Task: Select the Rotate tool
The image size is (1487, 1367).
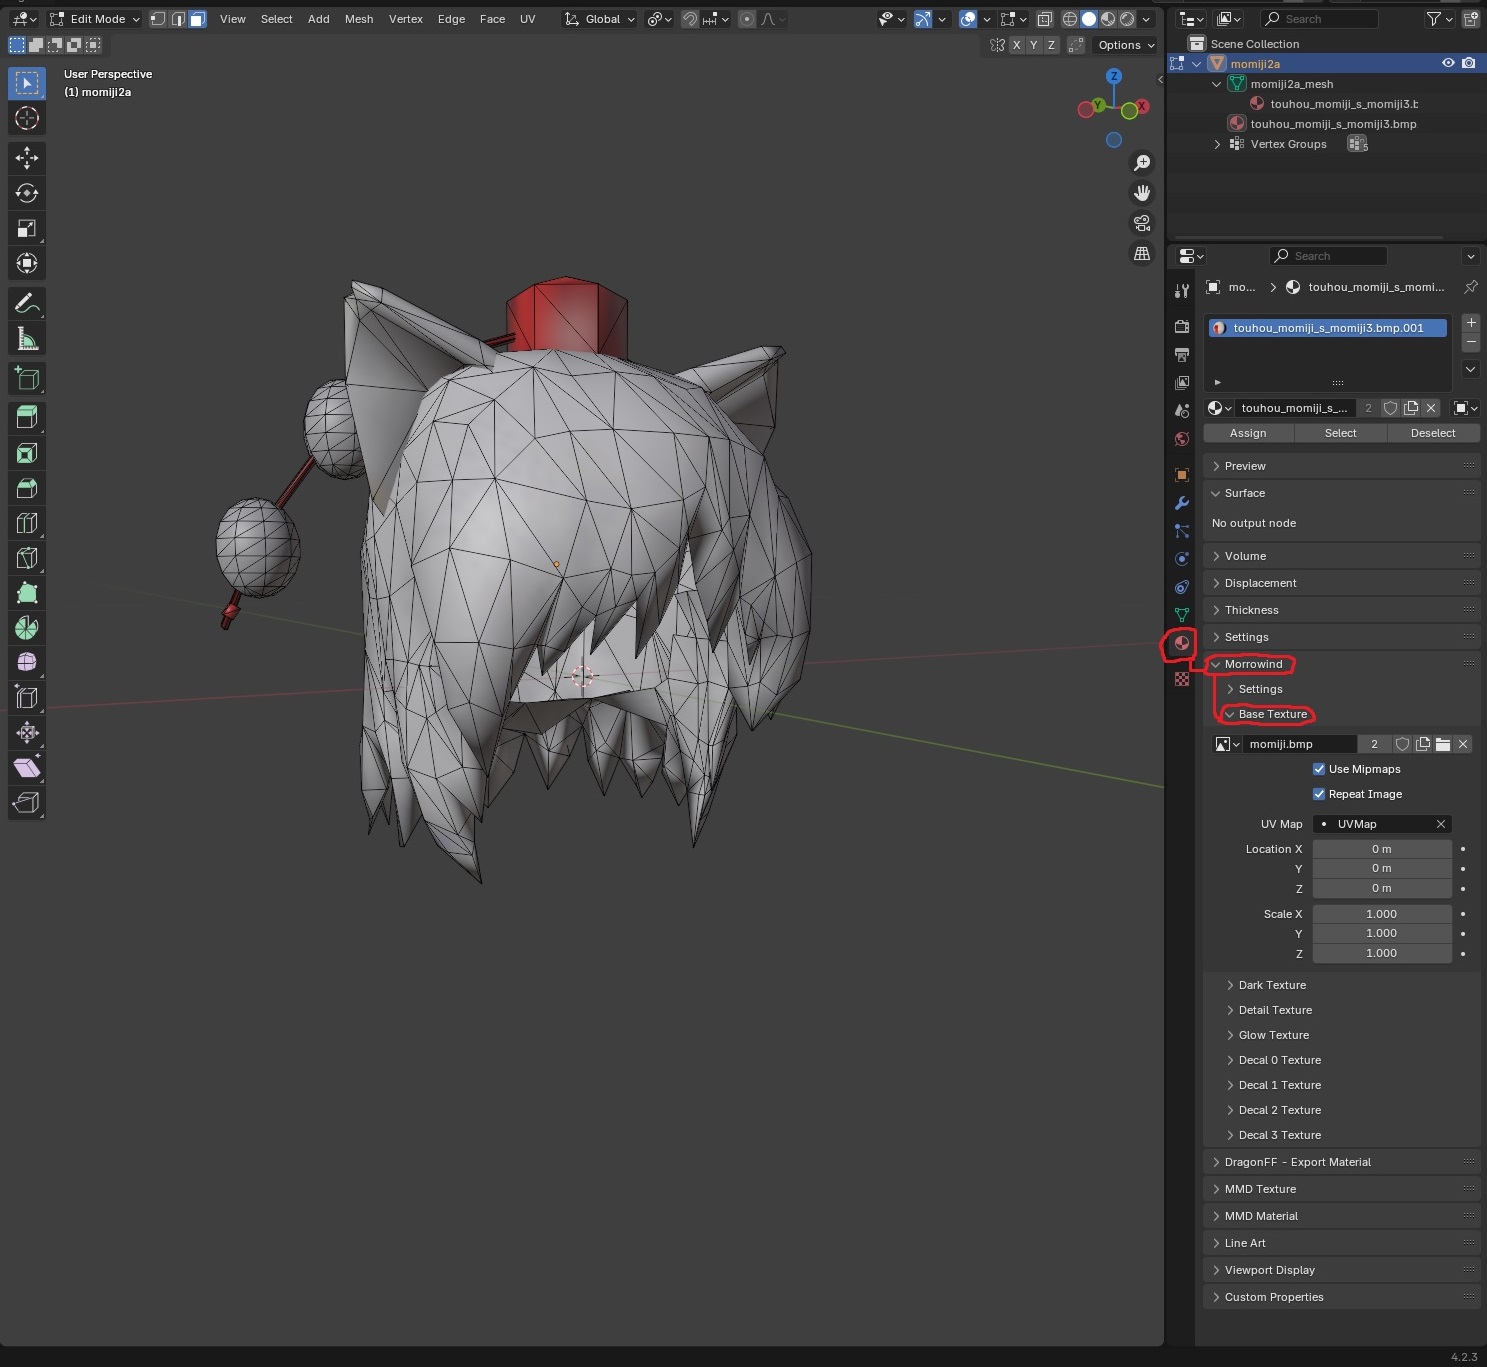Action: (27, 193)
